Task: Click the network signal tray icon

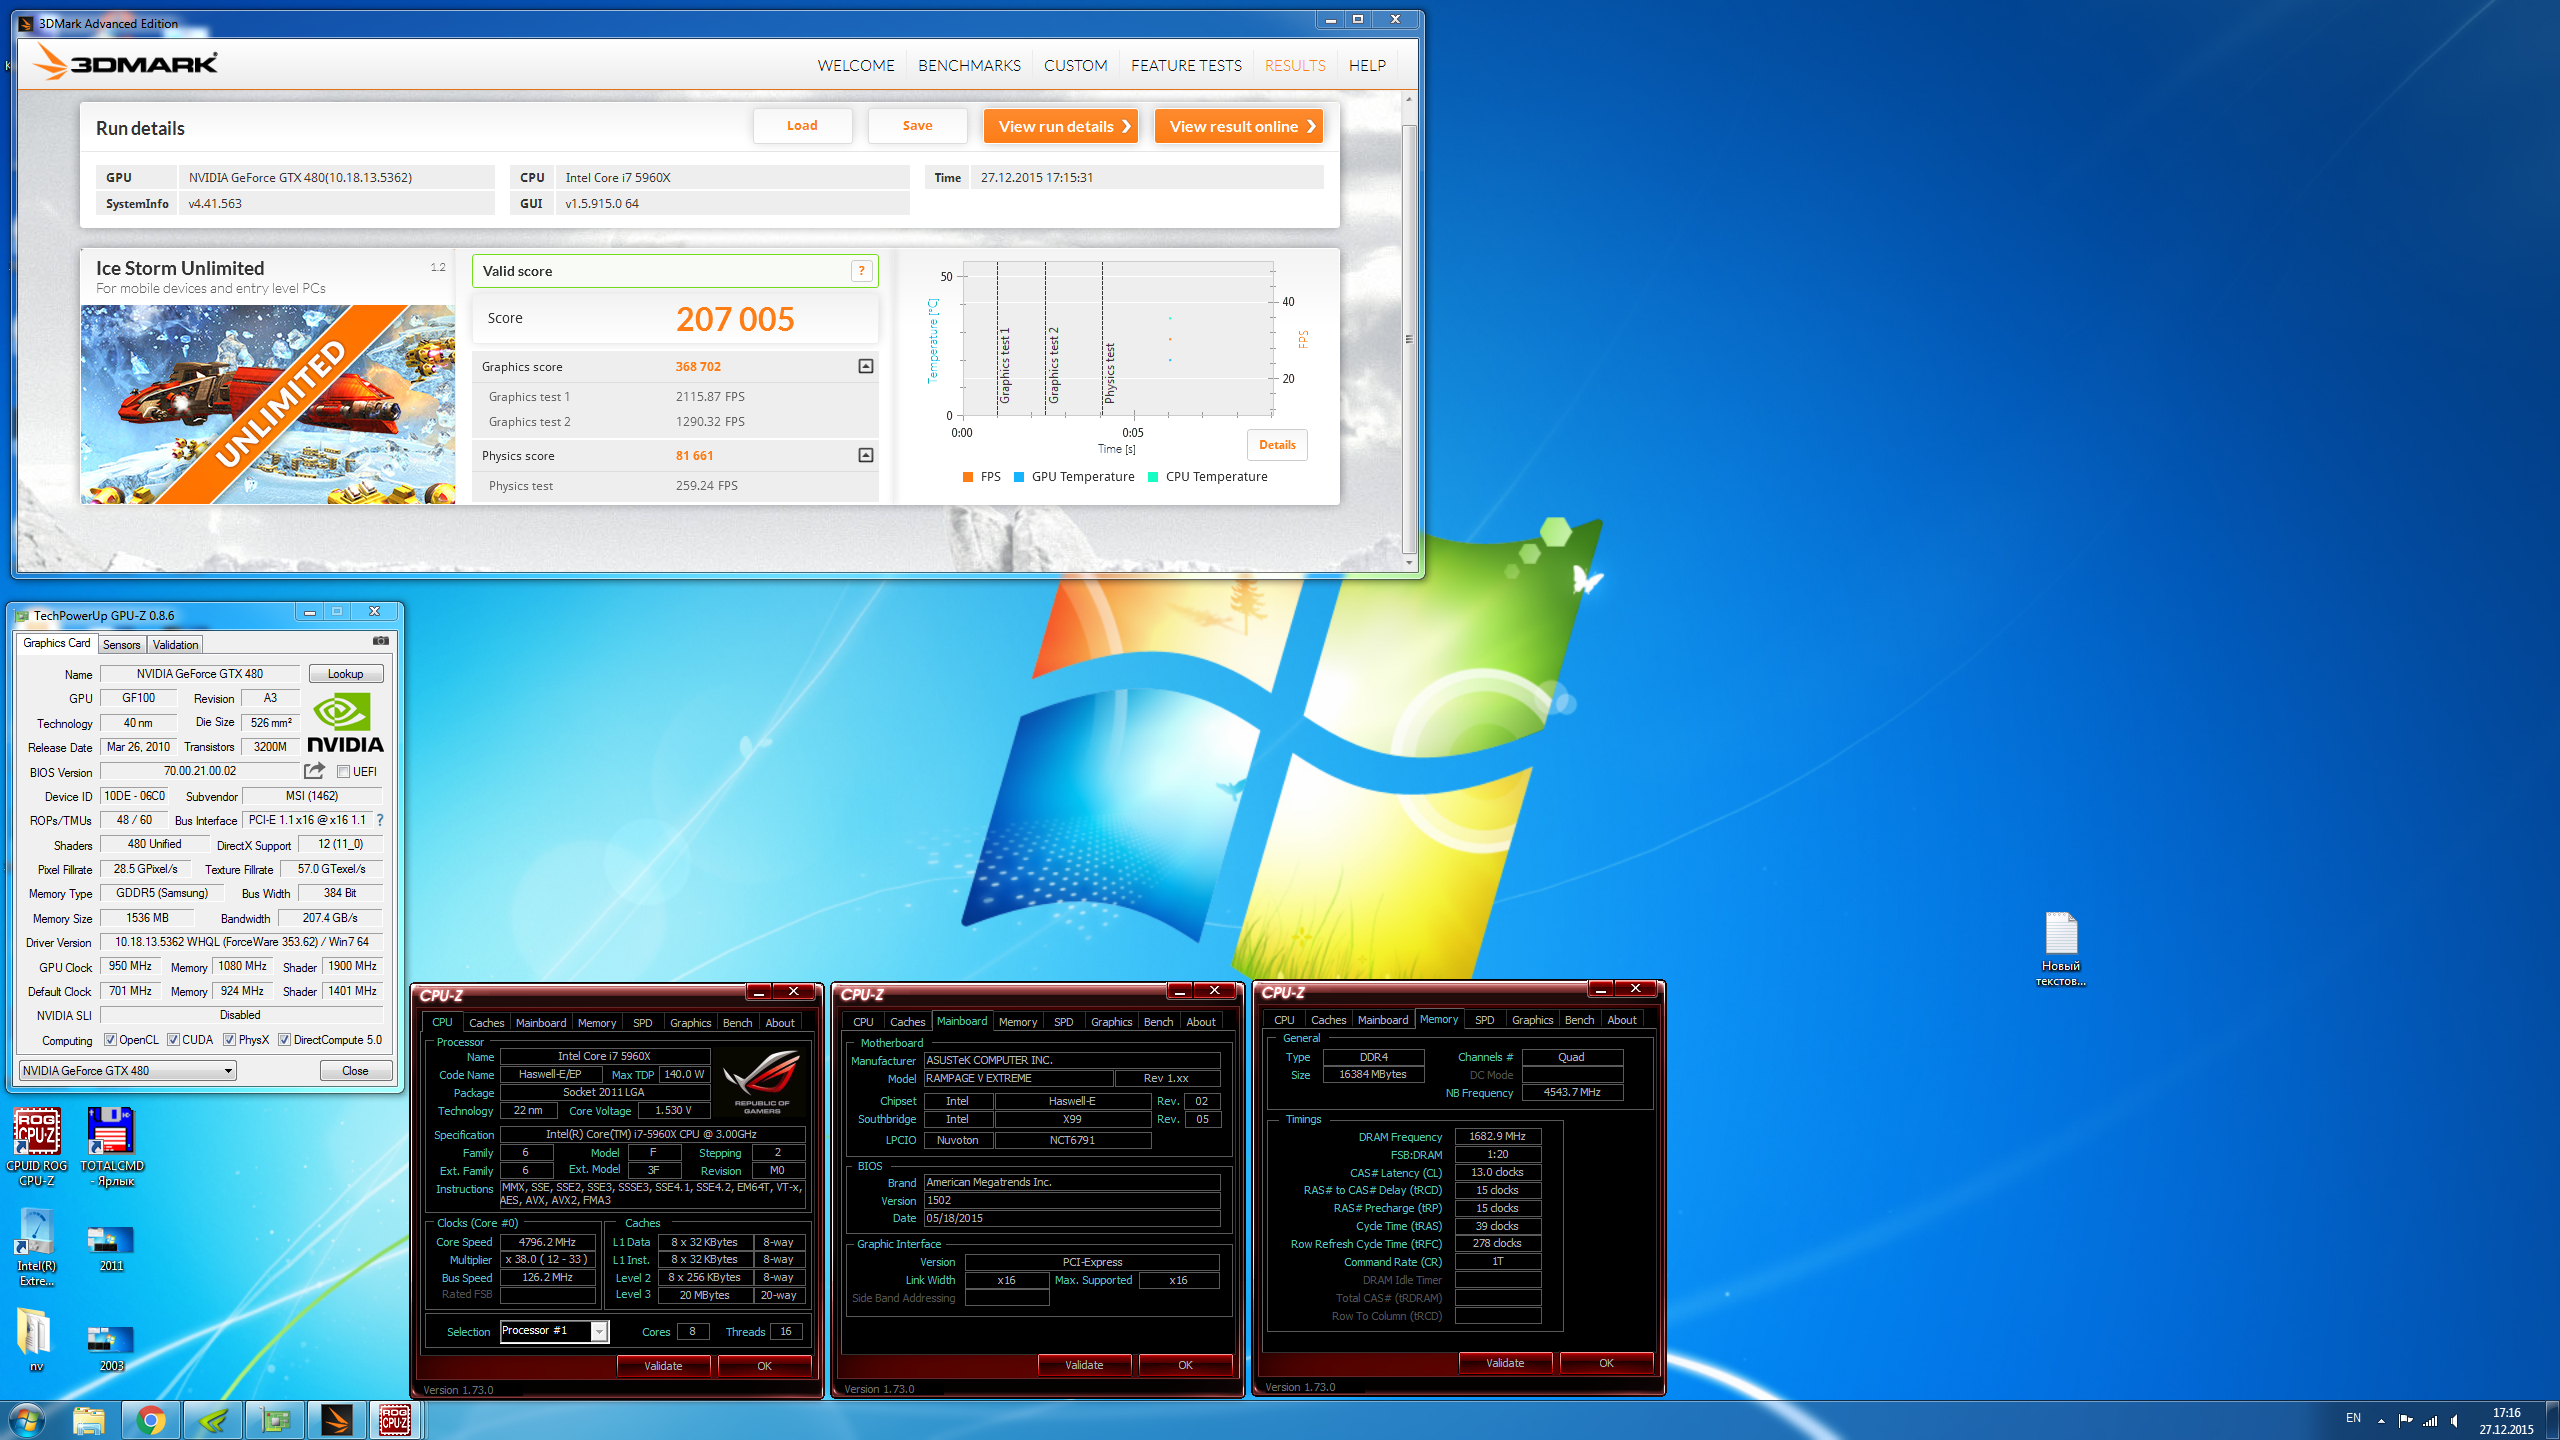Action: pyautogui.click(x=2430, y=1420)
